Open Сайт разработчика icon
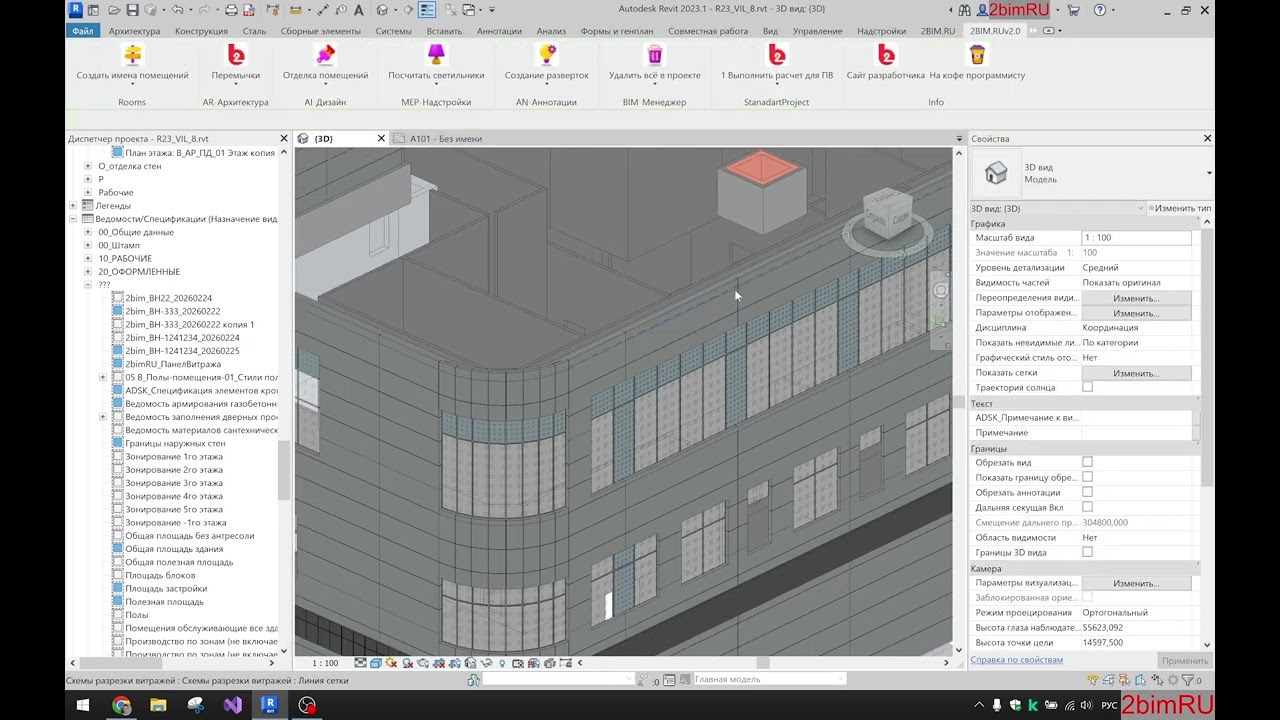 point(886,55)
